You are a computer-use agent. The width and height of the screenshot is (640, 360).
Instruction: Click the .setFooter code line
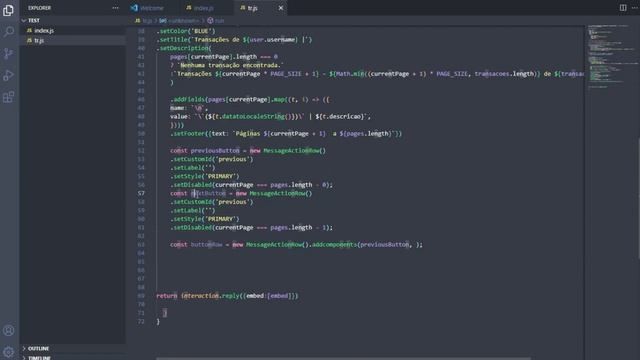click(286, 133)
